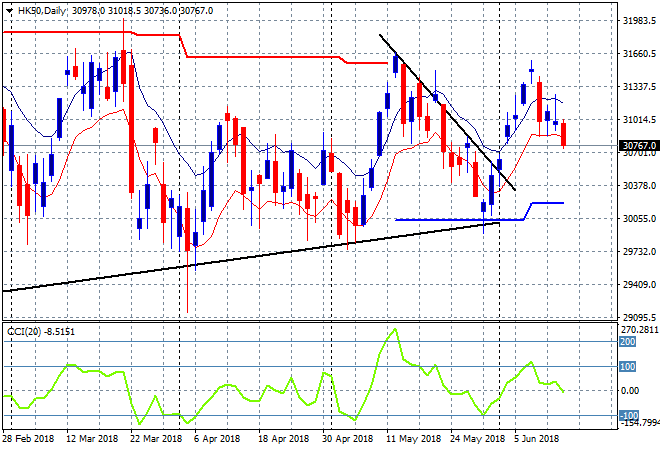The height and width of the screenshot is (450, 660).
Task: Select the blue horizontal support line near 30055
Action: pyautogui.click(x=459, y=219)
